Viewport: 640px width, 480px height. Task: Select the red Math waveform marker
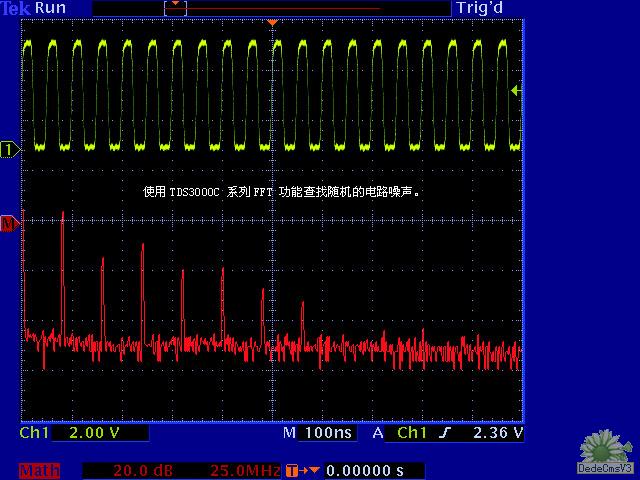point(10,224)
